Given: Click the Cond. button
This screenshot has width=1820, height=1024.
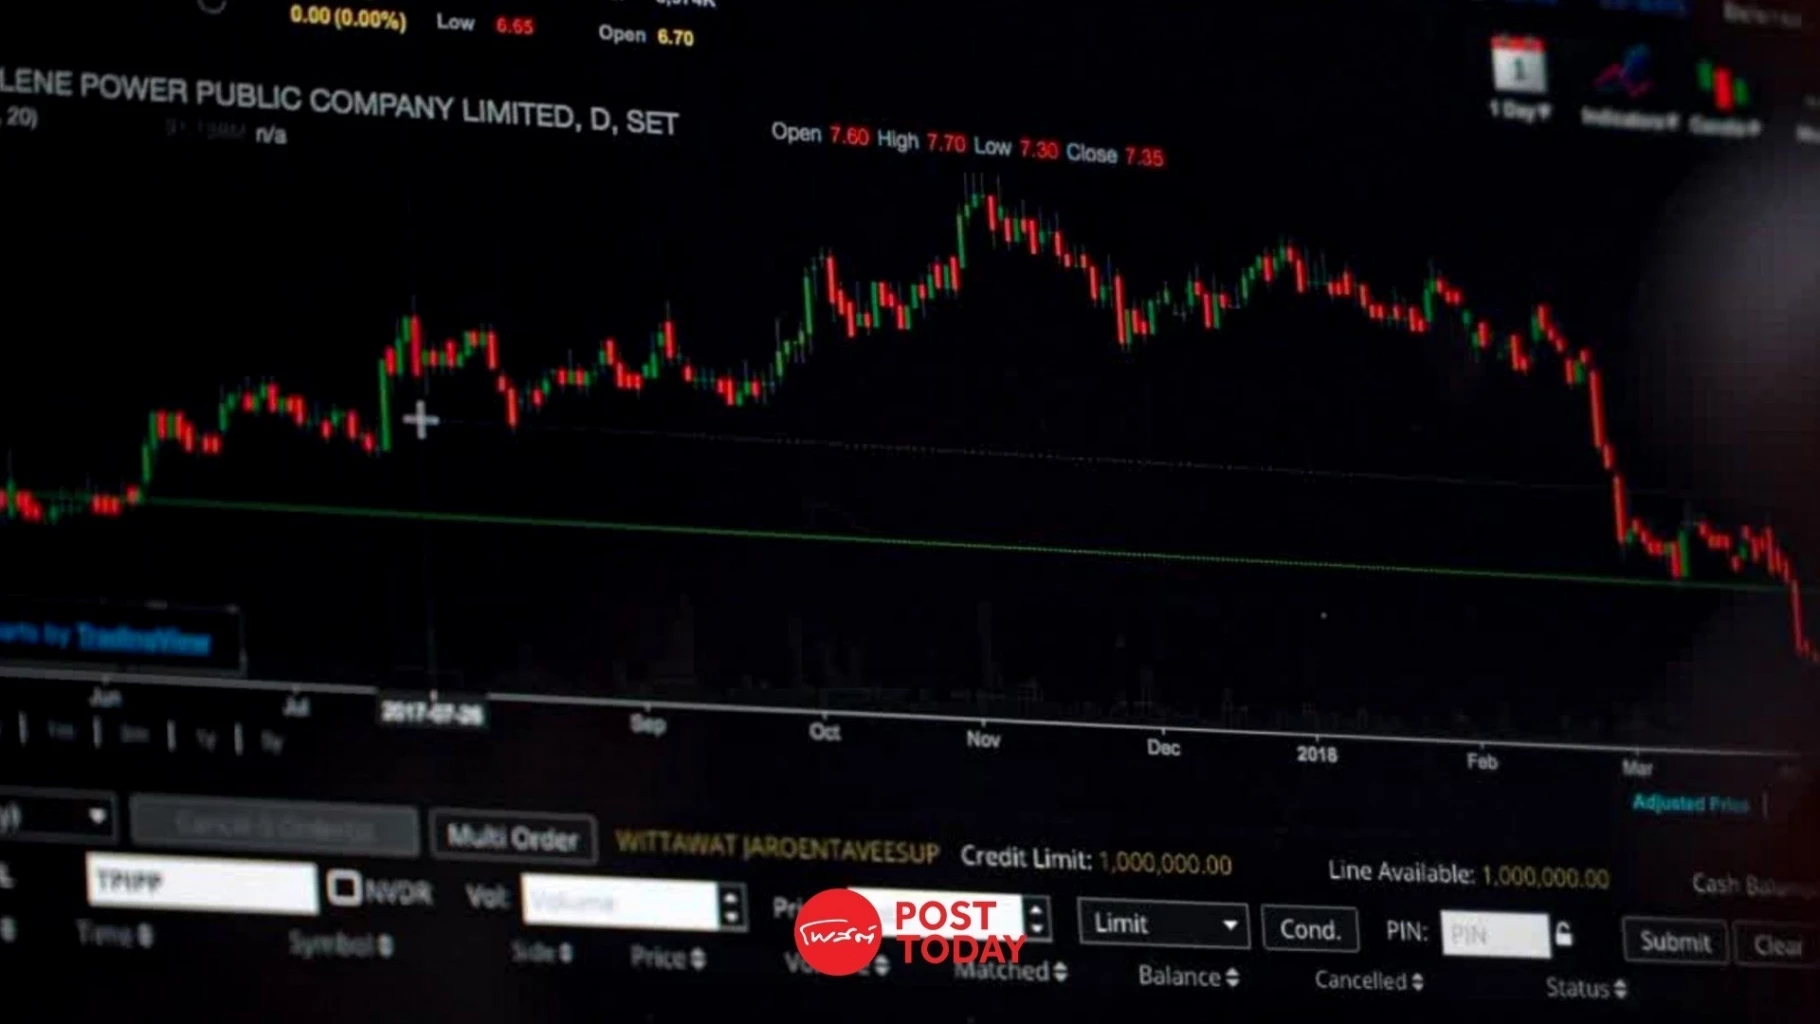Looking at the screenshot, I should [1309, 929].
